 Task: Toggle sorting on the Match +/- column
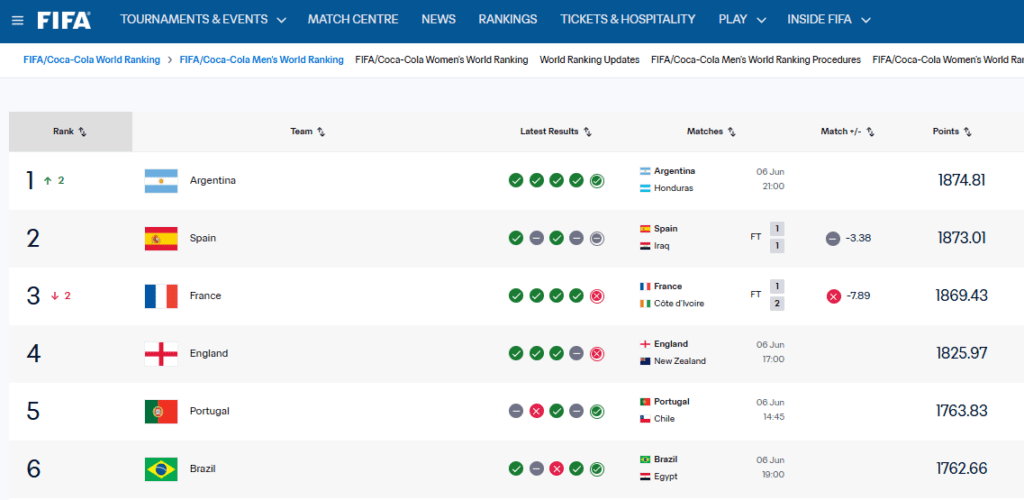[848, 131]
